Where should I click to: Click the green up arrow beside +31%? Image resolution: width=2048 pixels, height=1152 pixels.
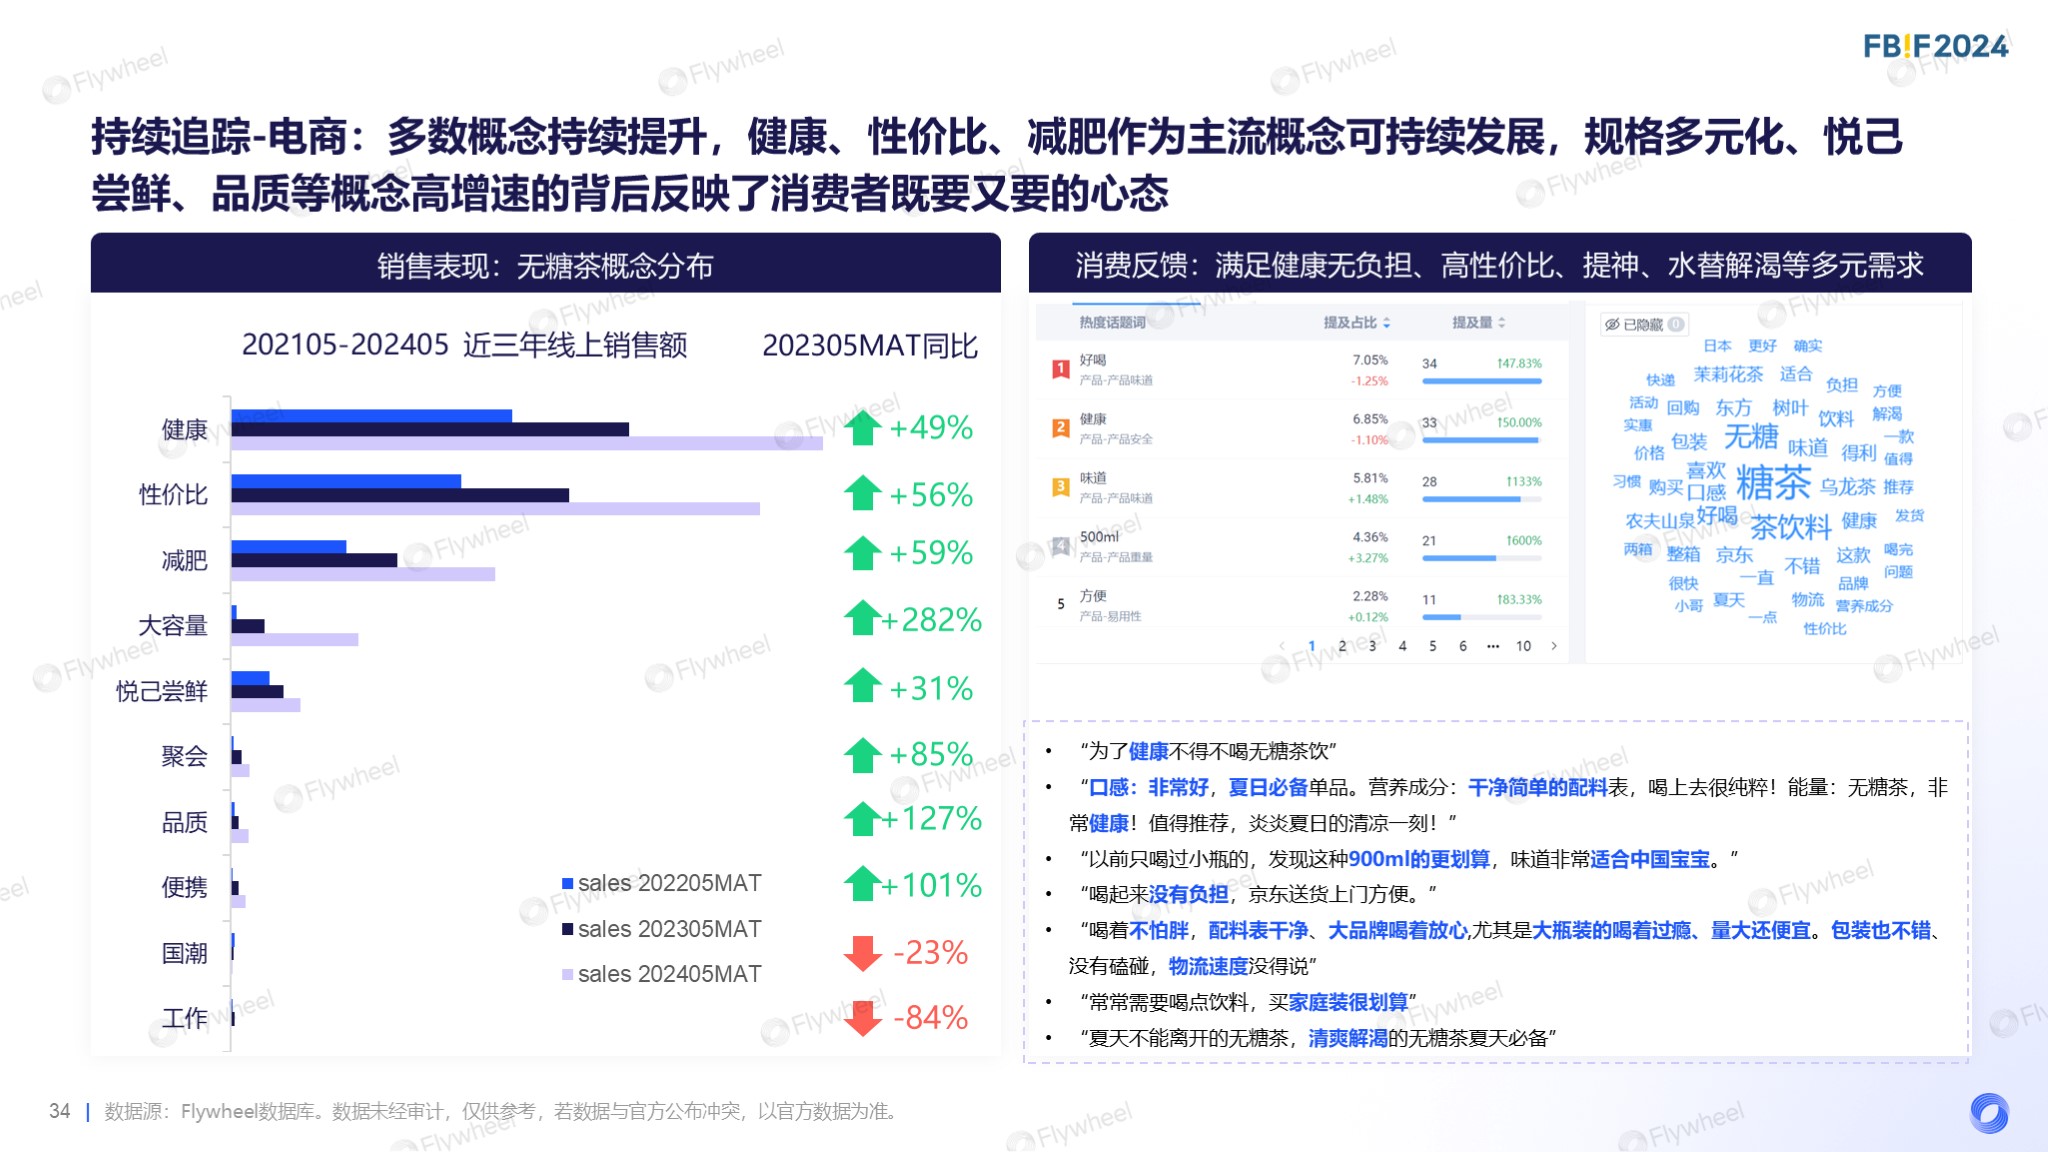pyautogui.click(x=862, y=686)
